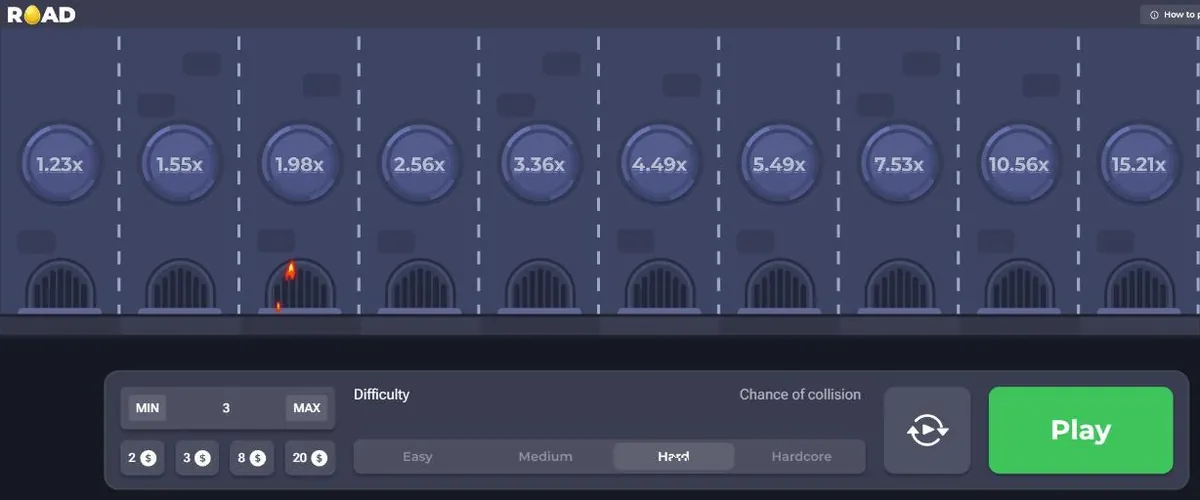
Task: Click the Difficulty heading text
Action: tap(382, 395)
